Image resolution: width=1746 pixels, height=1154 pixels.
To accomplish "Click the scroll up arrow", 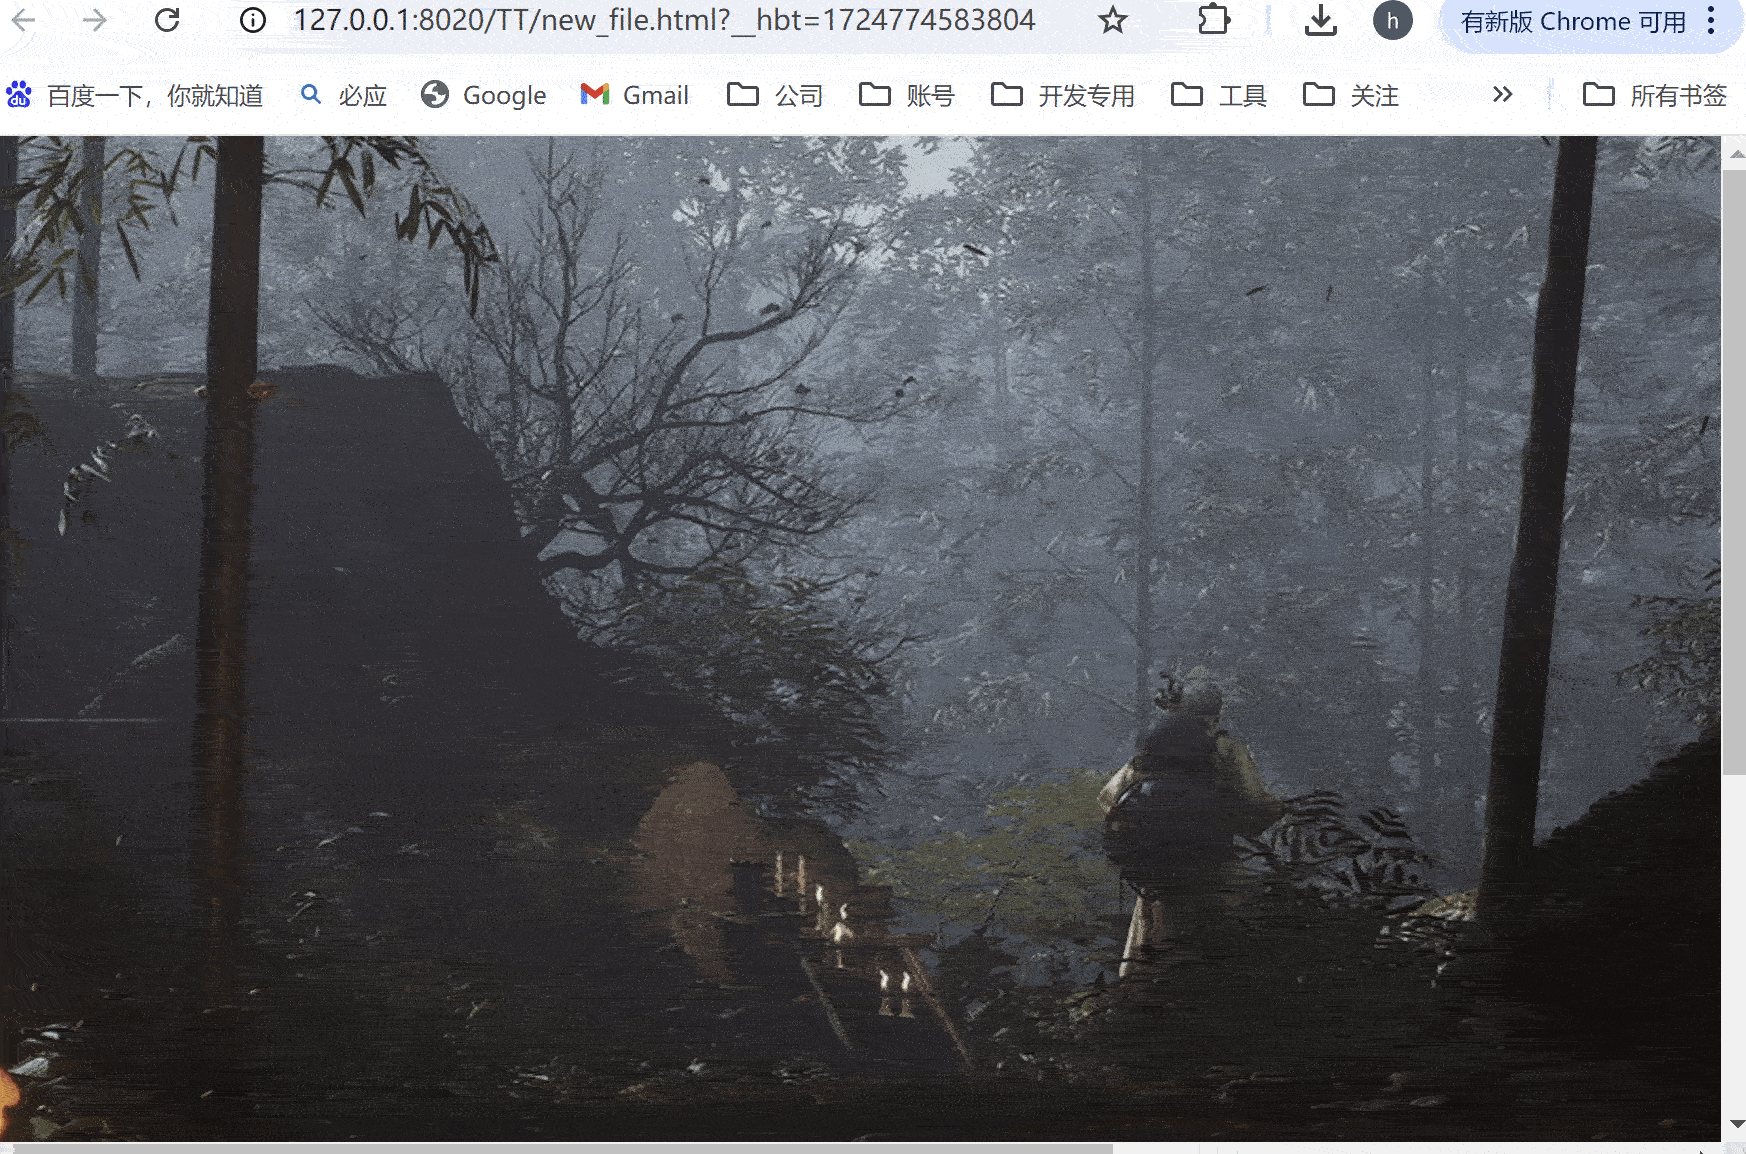I will [1735, 153].
